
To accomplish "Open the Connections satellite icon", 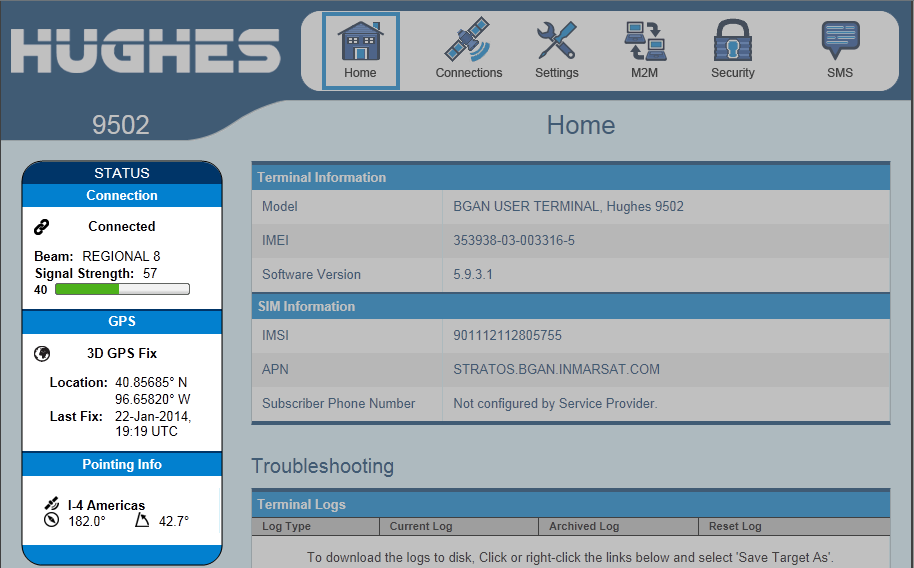I will pyautogui.click(x=468, y=41).
